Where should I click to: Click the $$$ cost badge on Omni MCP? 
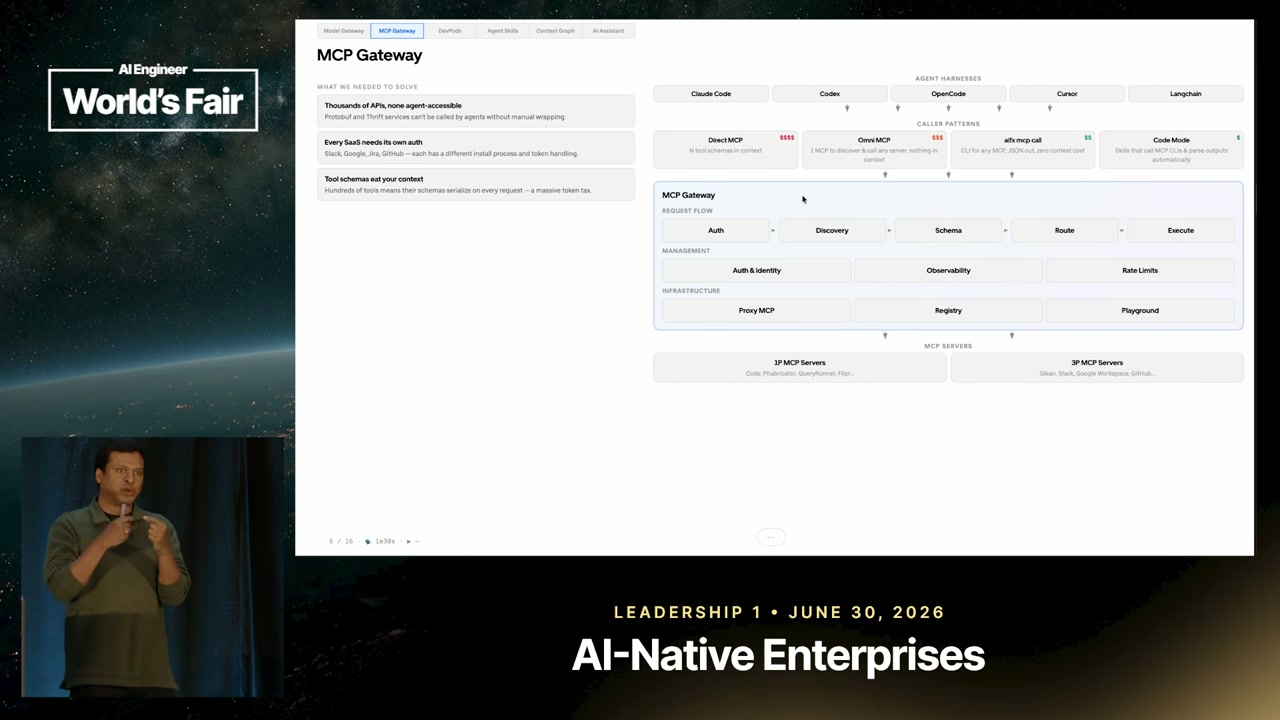pyautogui.click(x=937, y=138)
